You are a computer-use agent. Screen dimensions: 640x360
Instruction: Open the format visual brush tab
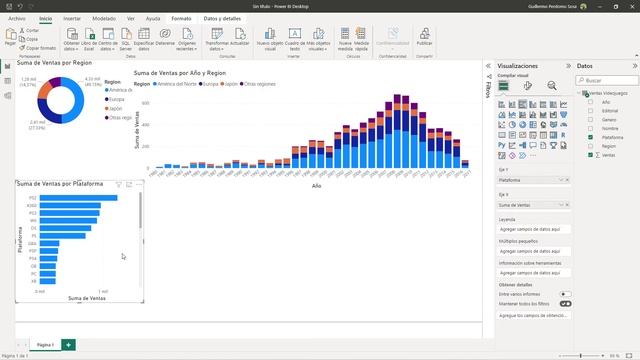pos(528,86)
